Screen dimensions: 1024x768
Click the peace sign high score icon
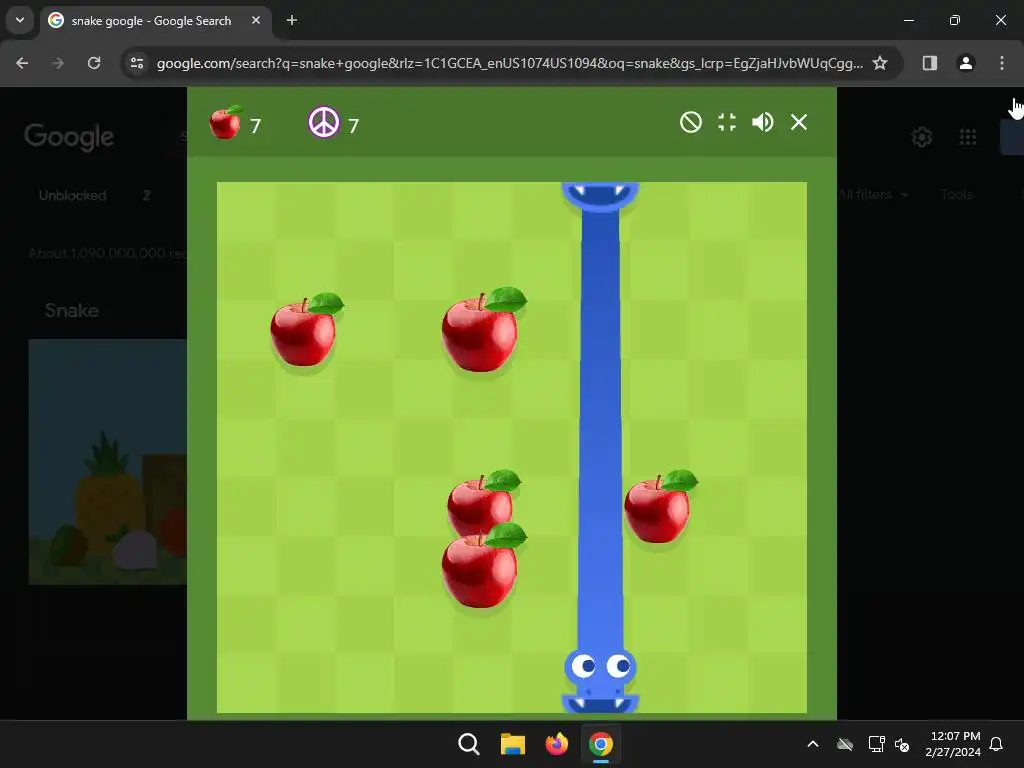pyautogui.click(x=324, y=122)
